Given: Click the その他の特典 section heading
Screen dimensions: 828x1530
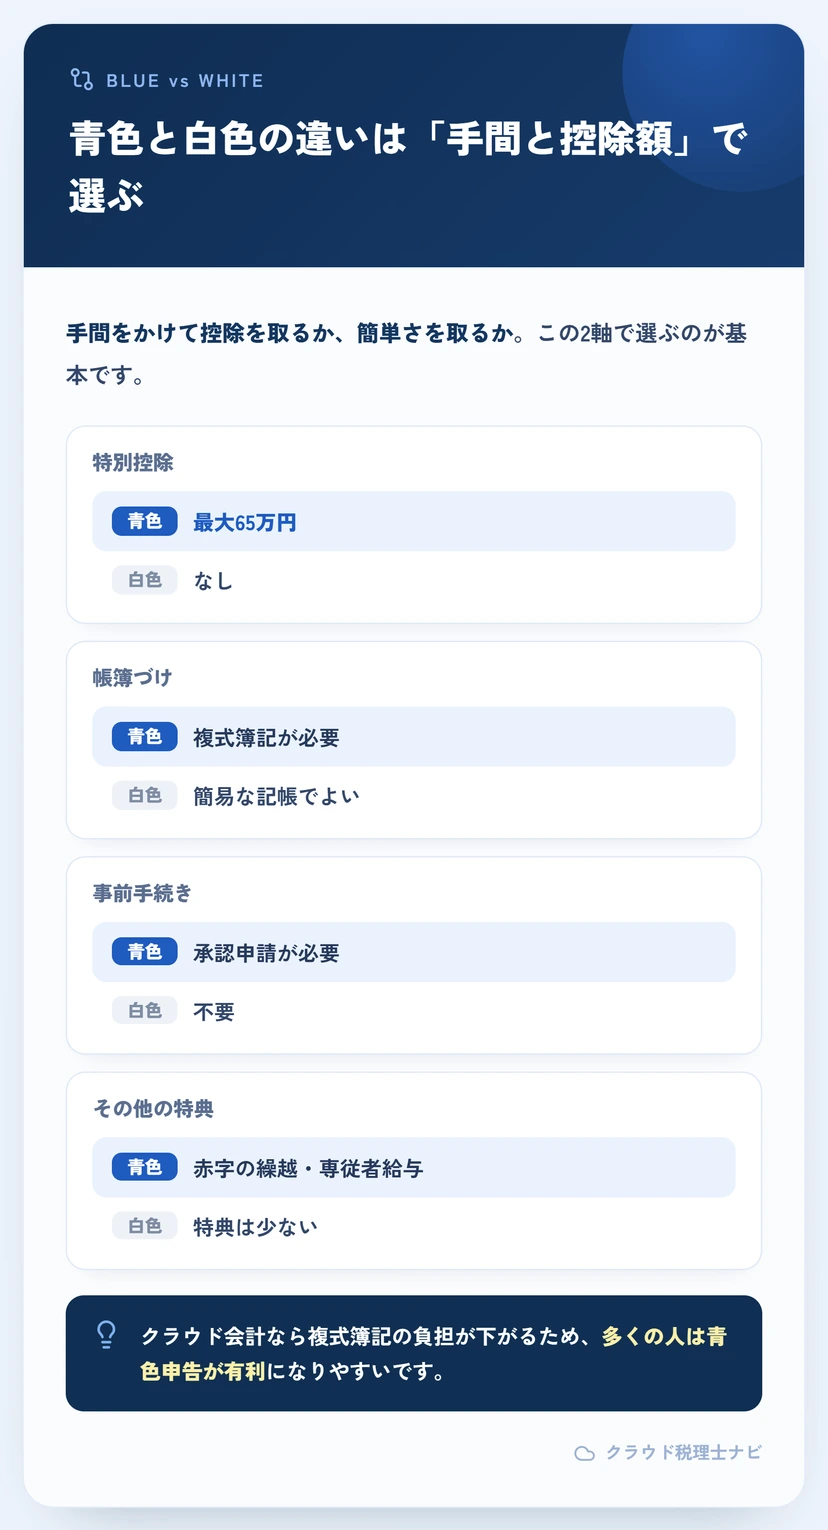Looking at the screenshot, I should pyautogui.click(x=154, y=1108).
